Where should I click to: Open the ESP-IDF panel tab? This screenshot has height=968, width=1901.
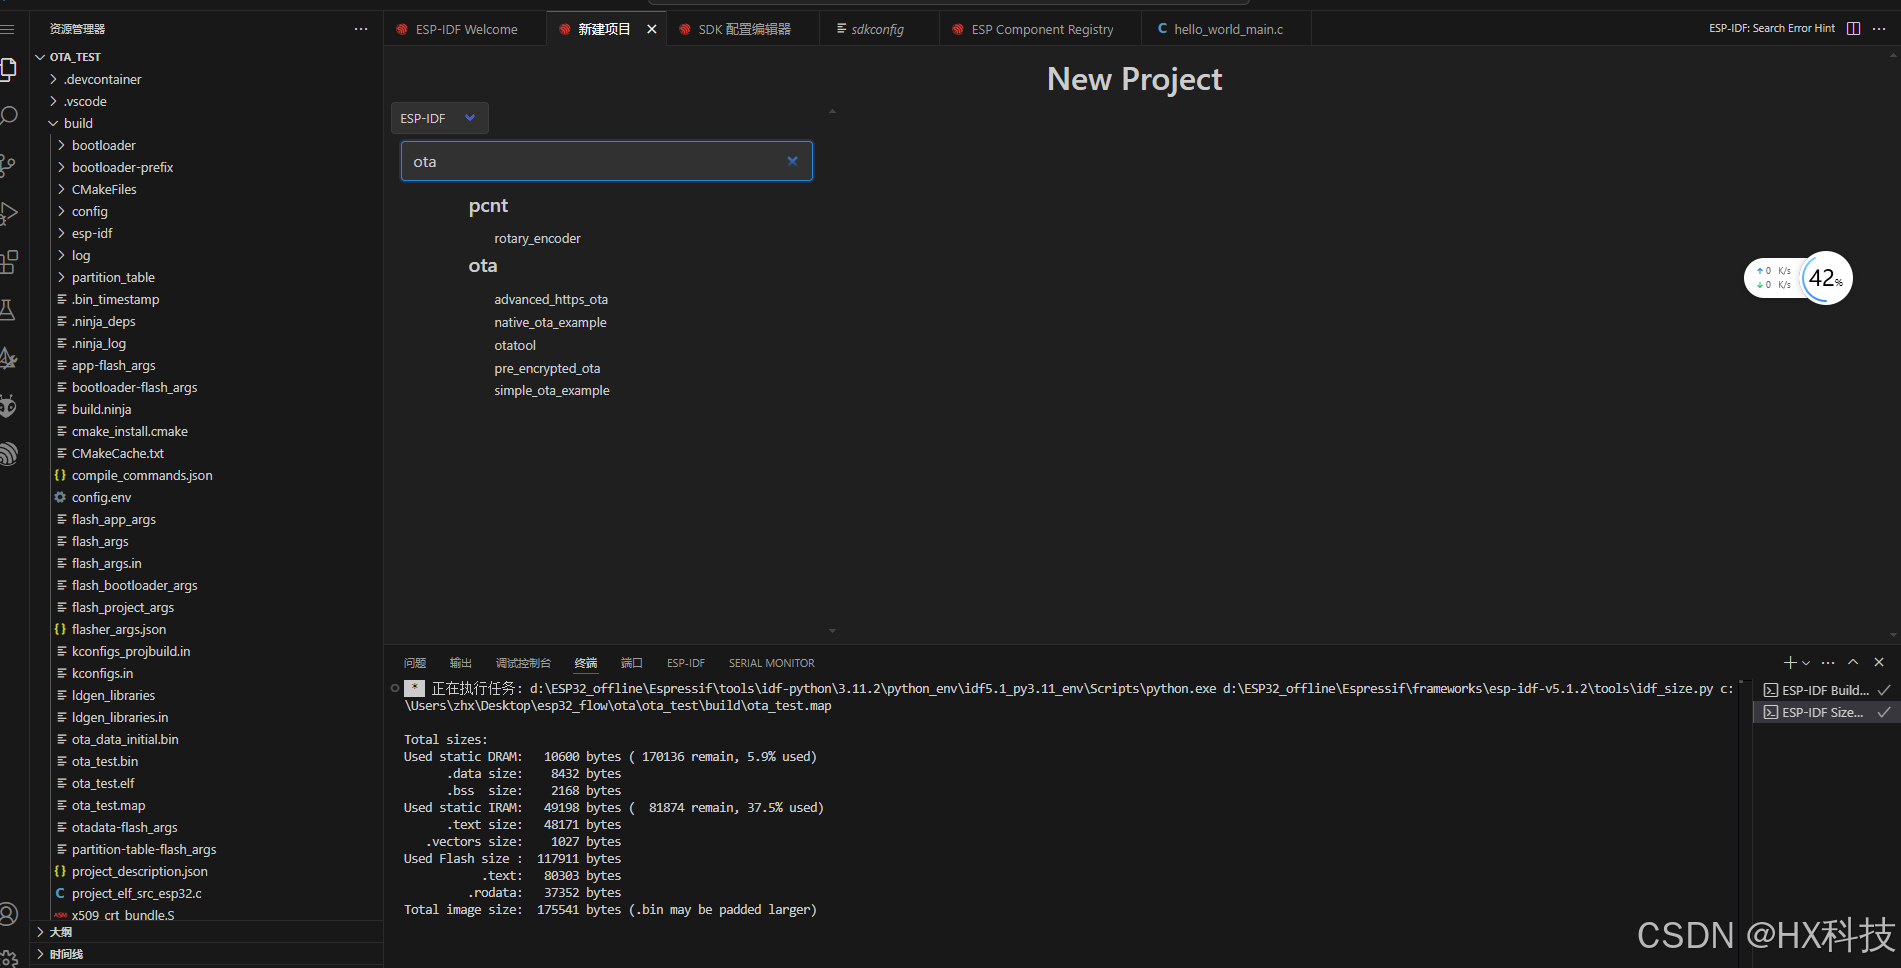[686, 663]
